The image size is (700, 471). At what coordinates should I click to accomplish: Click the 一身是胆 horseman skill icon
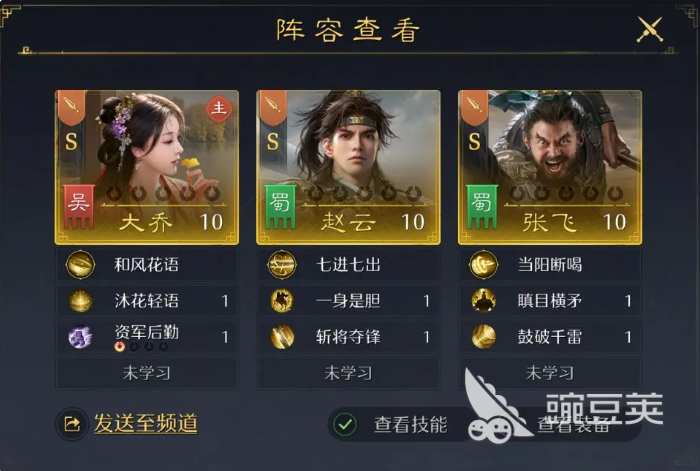(x=282, y=301)
